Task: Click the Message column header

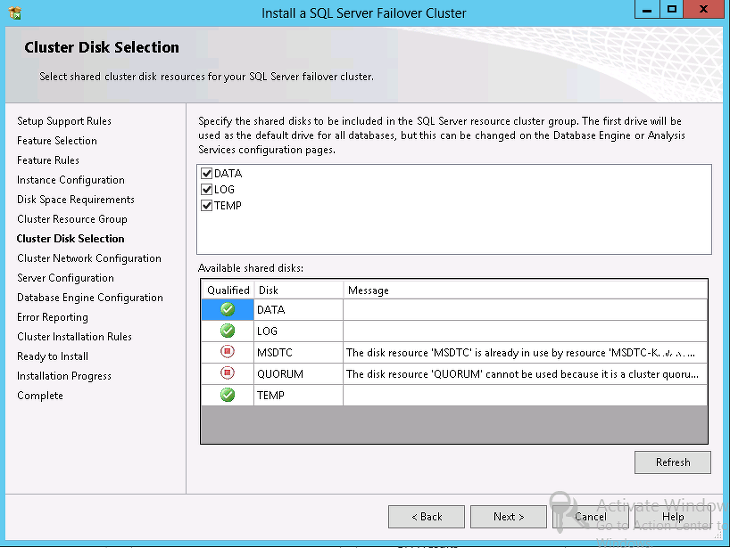Action: [x=525, y=290]
